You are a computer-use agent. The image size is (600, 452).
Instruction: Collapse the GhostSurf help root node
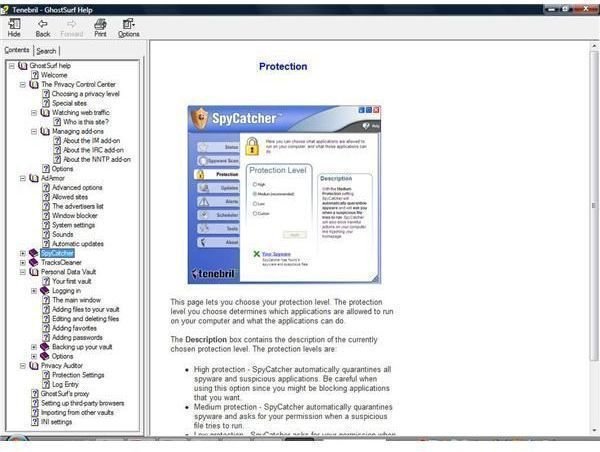12,66
